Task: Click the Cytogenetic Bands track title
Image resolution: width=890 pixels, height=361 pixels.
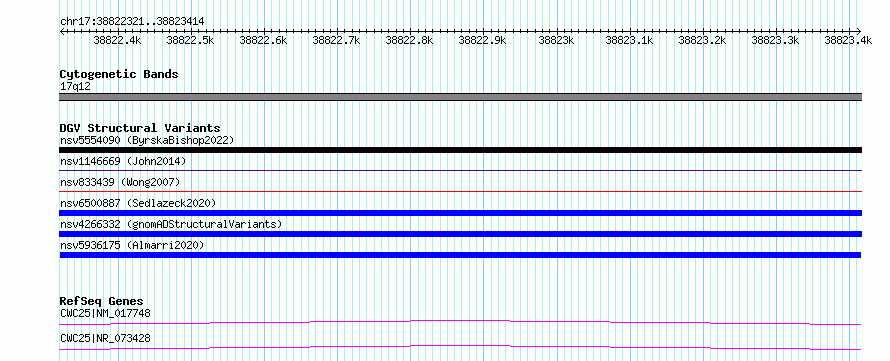Action: [119, 74]
